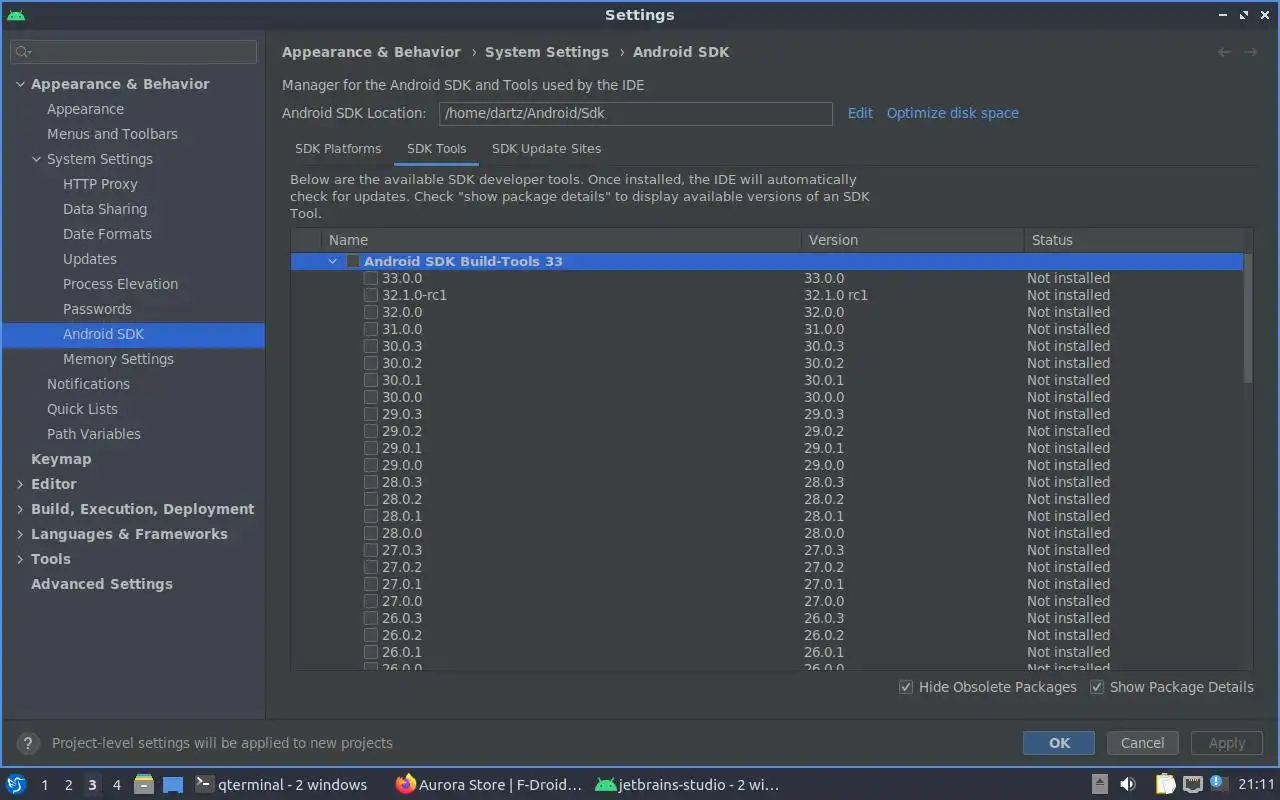Sort by the Status column header
1280x800 pixels.
coord(1134,240)
